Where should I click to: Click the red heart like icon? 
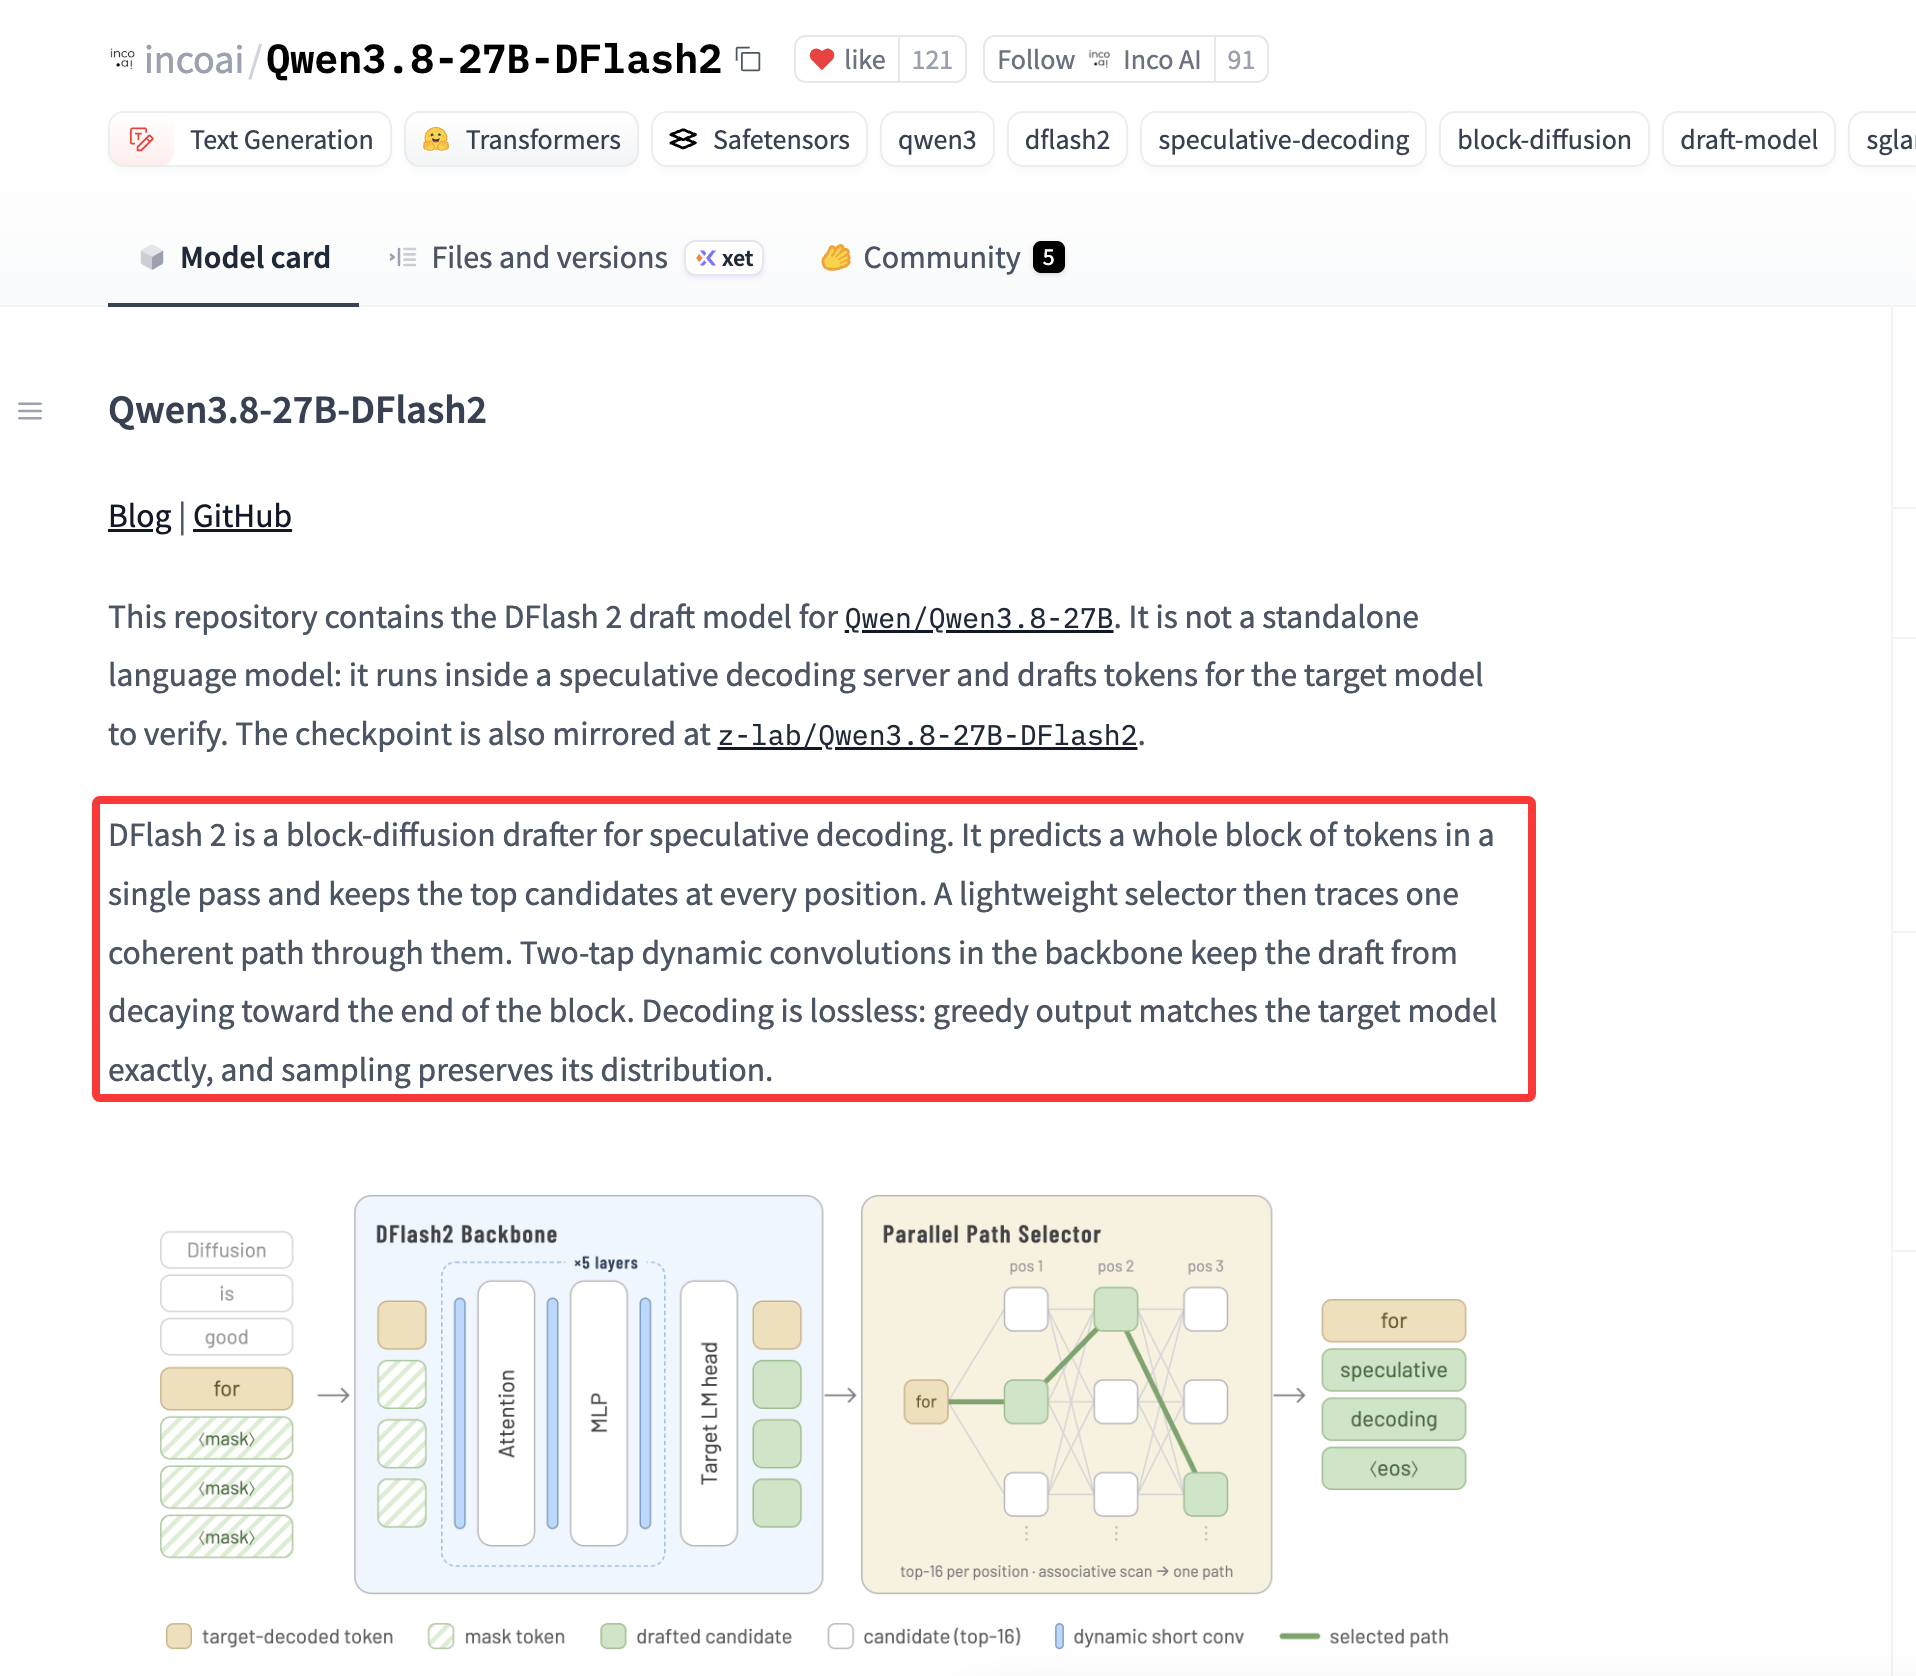coord(821,60)
